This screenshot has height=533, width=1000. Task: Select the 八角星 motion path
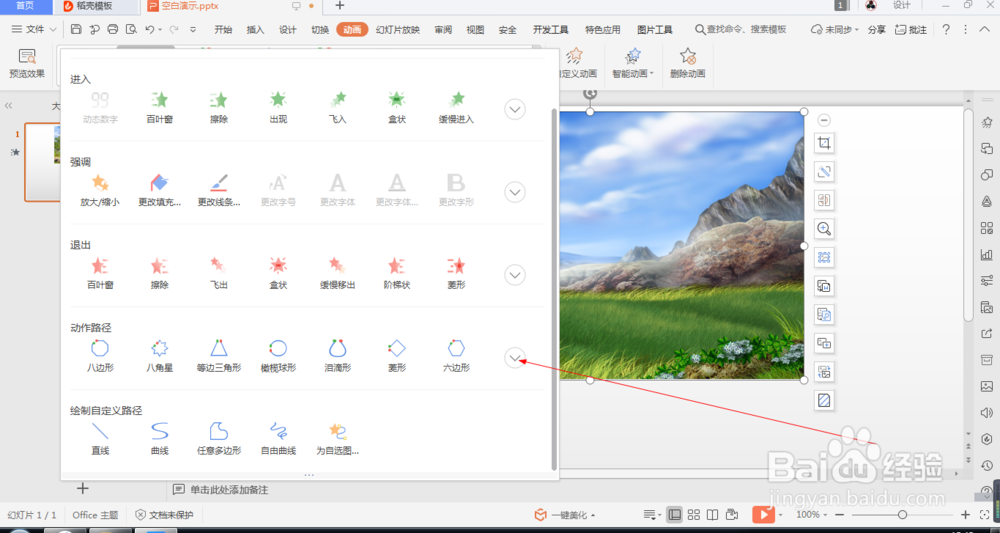(x=159, y=356)
